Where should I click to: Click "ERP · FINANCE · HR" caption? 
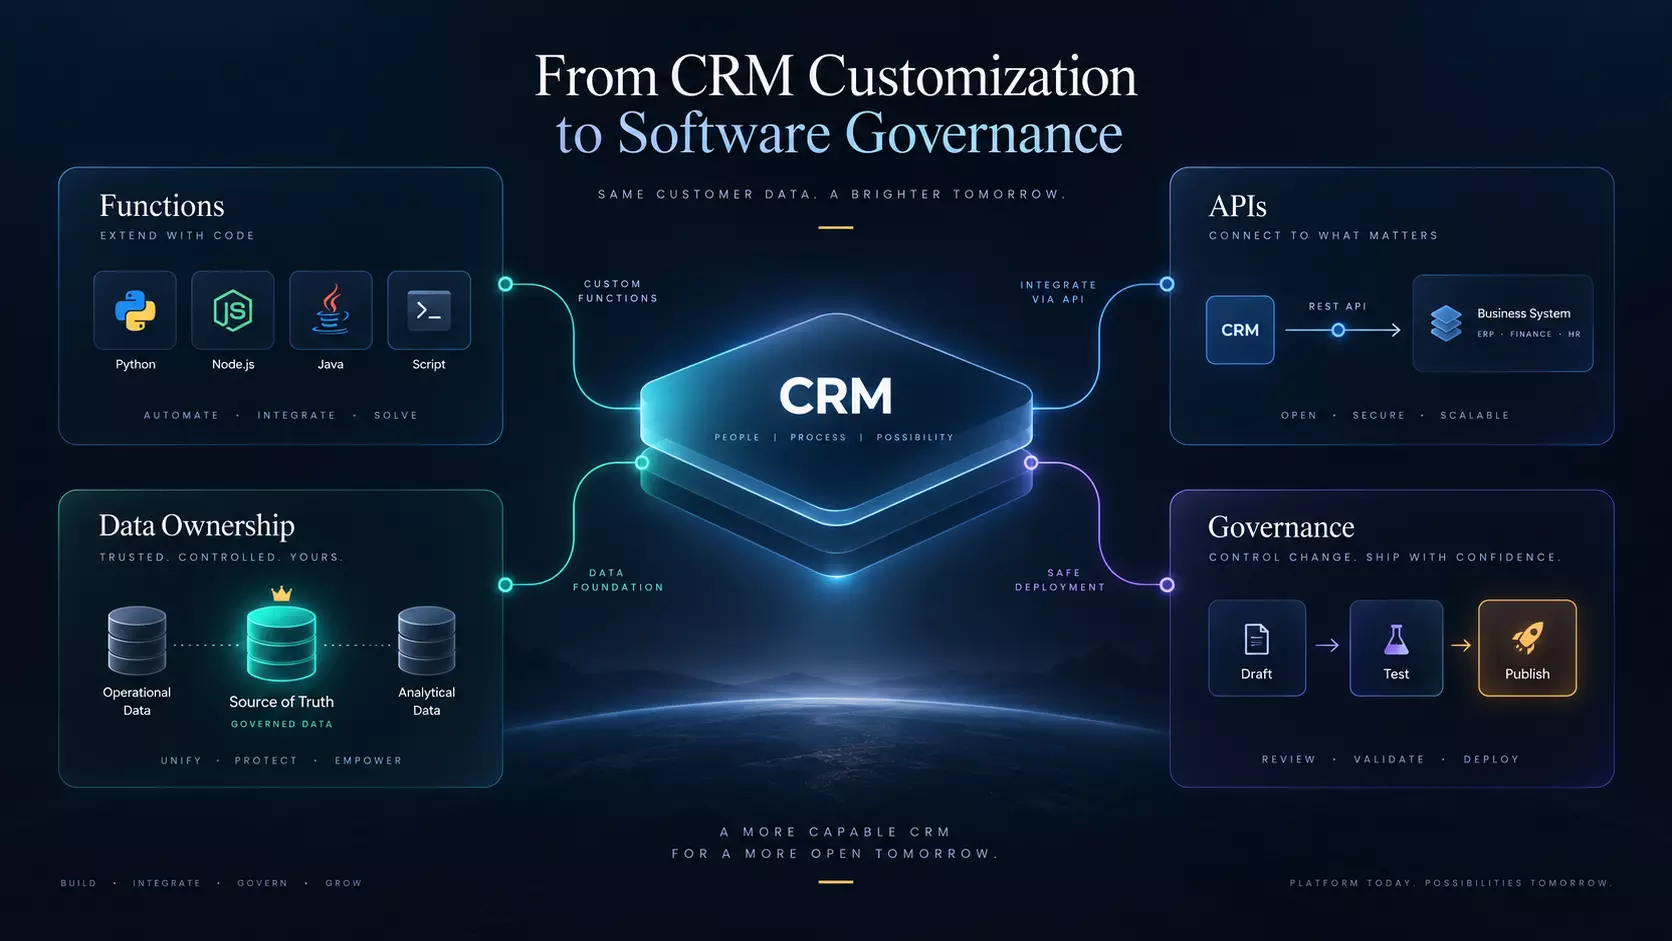[x=1529, y=334]
